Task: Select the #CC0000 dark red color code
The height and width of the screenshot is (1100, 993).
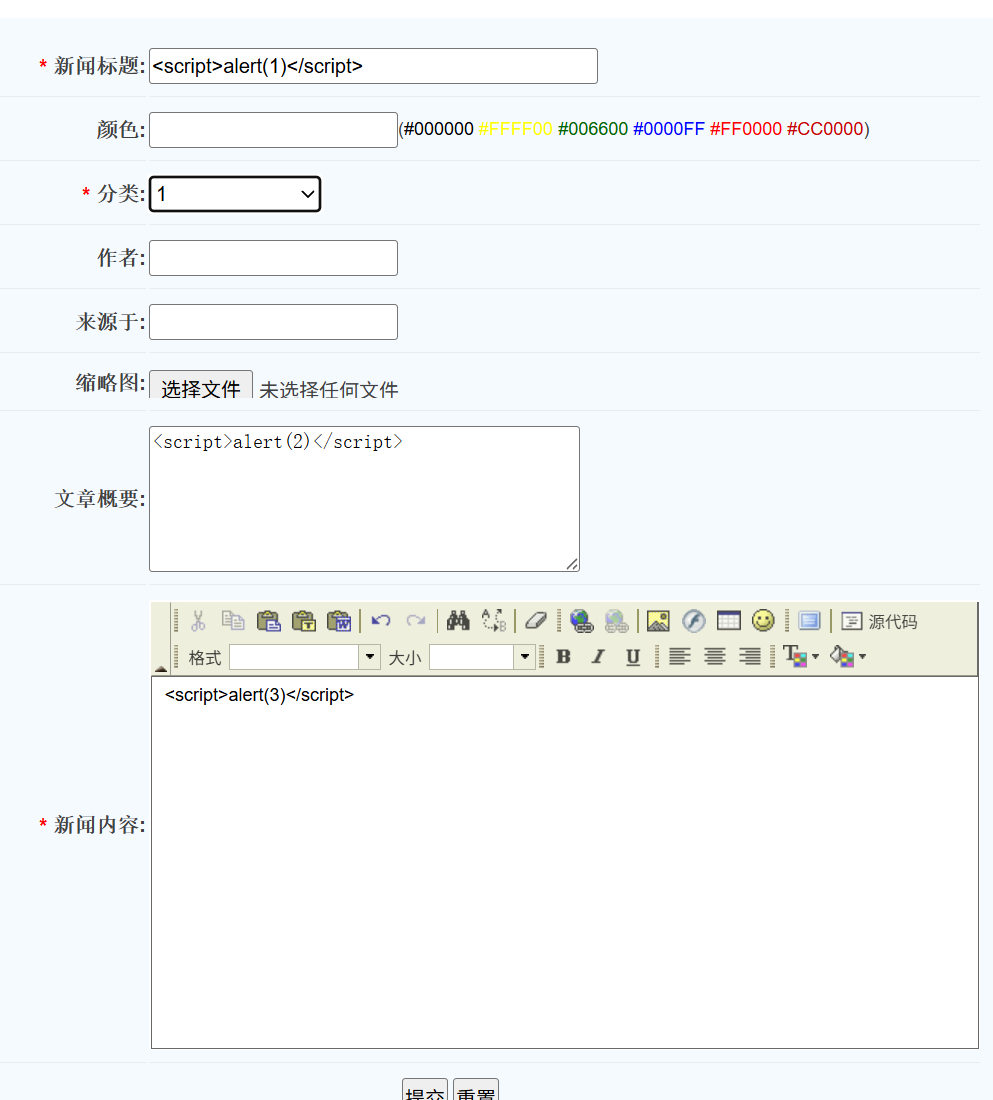Action: click(x=825, y=129)
